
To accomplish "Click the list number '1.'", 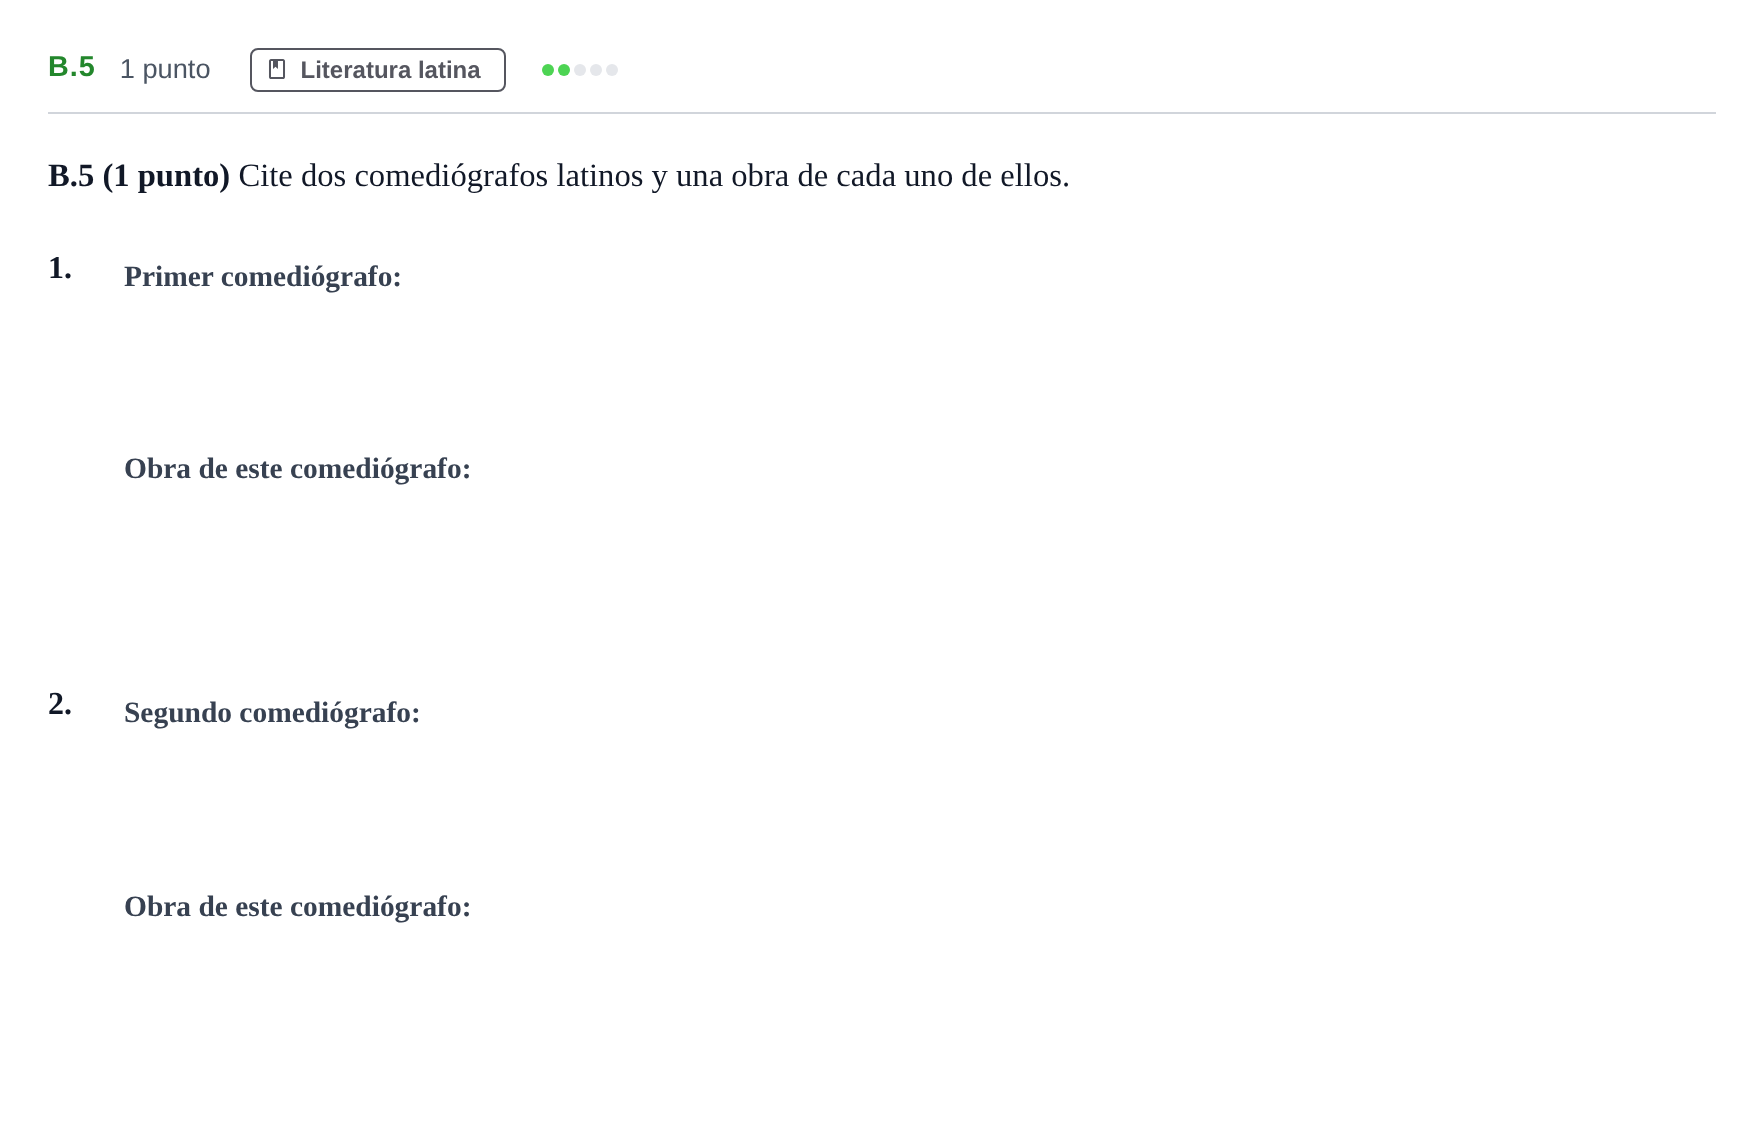I will click(60, 268).
